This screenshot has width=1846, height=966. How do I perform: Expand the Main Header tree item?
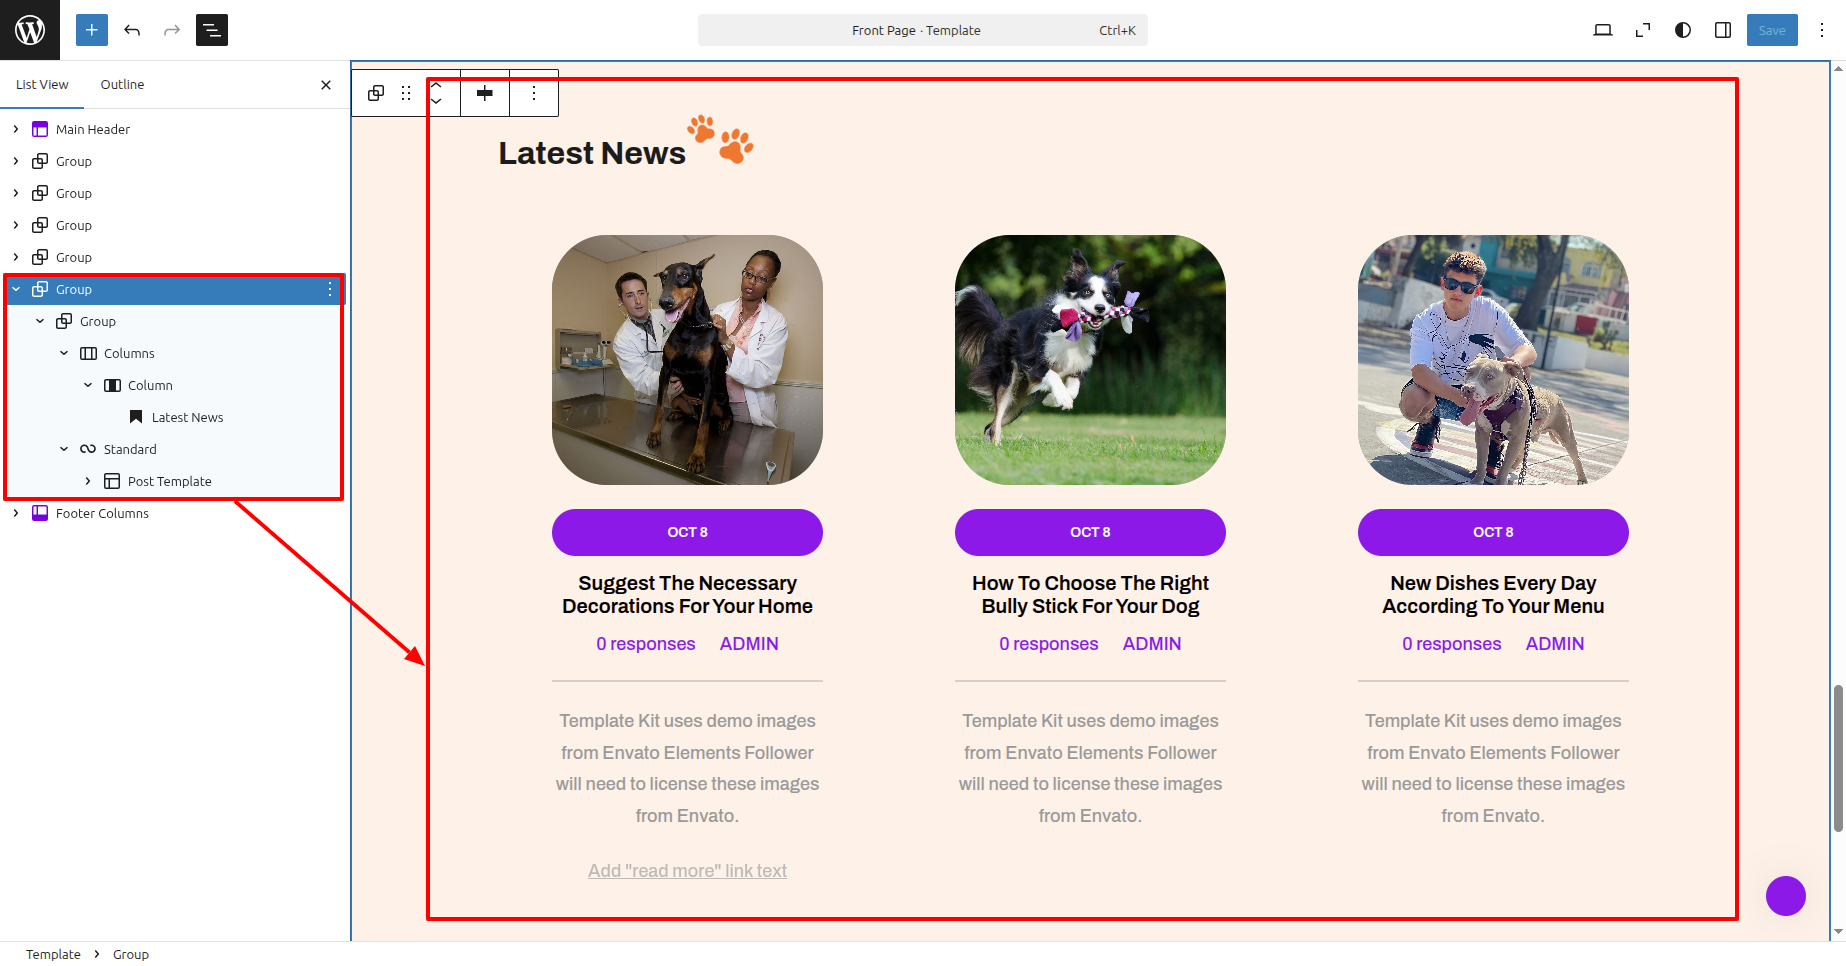pyautogui.click(x=16, y=129)
